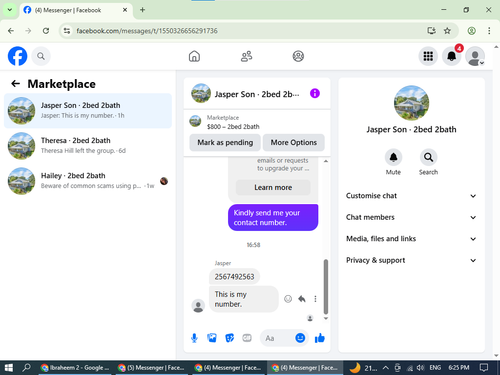
Task: Record a voice clip with microphone
Action: [194, 338]
